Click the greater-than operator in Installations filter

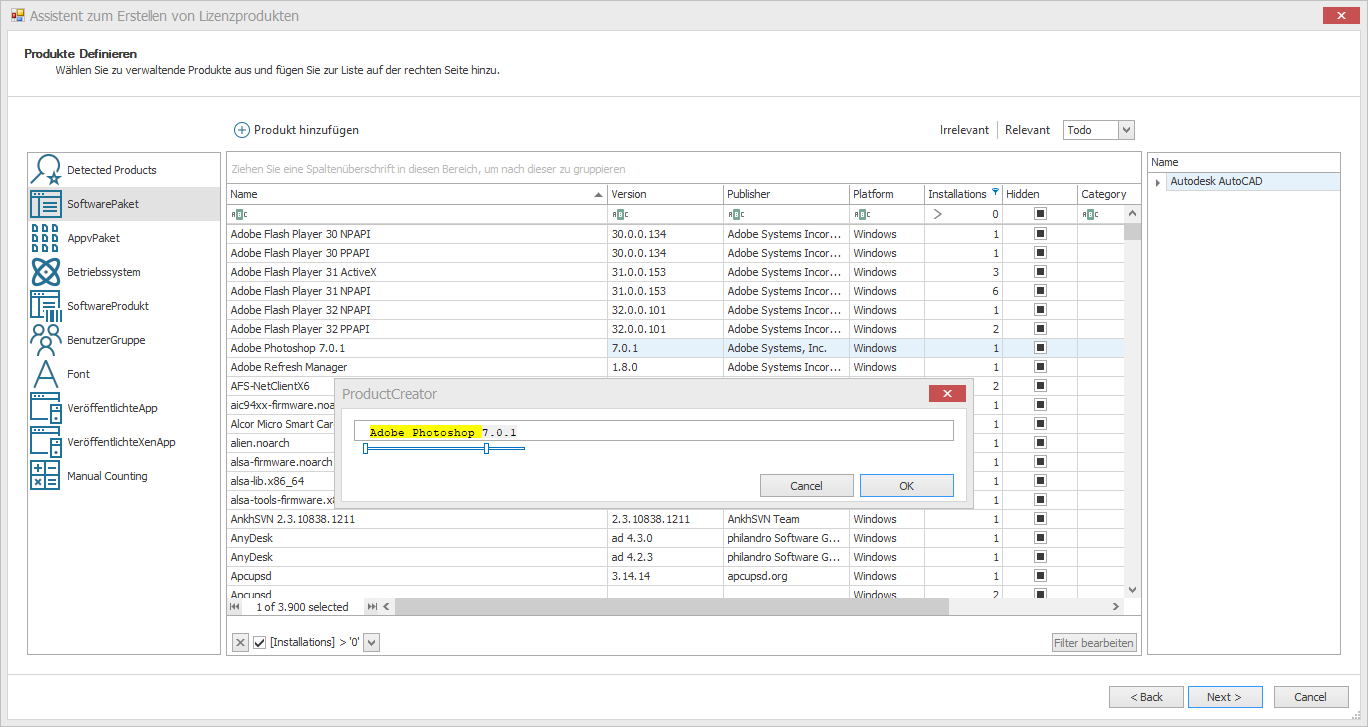point(937,214)
